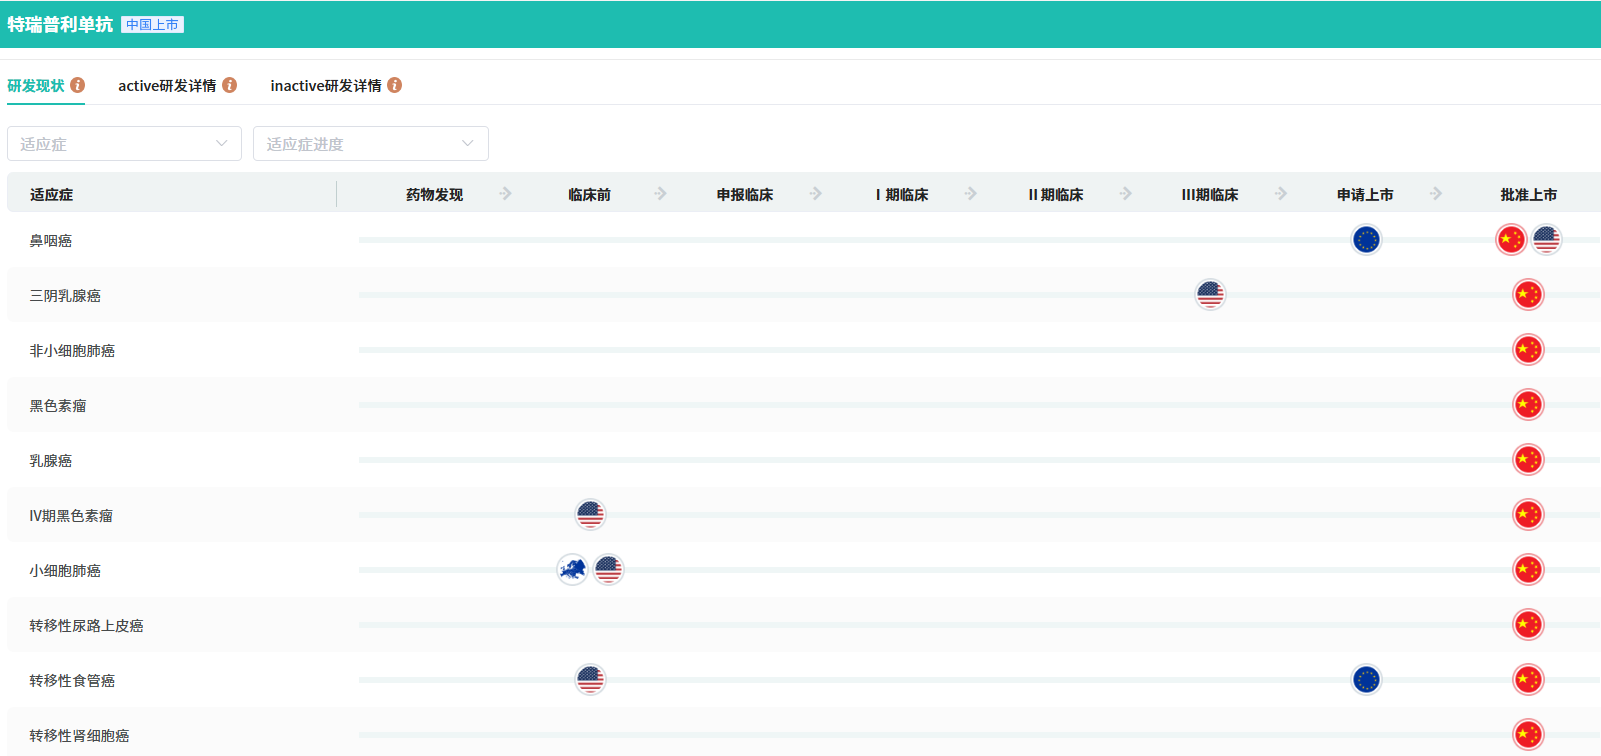Open the active研发详情 tab
Viewport: 1601px width, 756px height.
pos(167,86)
